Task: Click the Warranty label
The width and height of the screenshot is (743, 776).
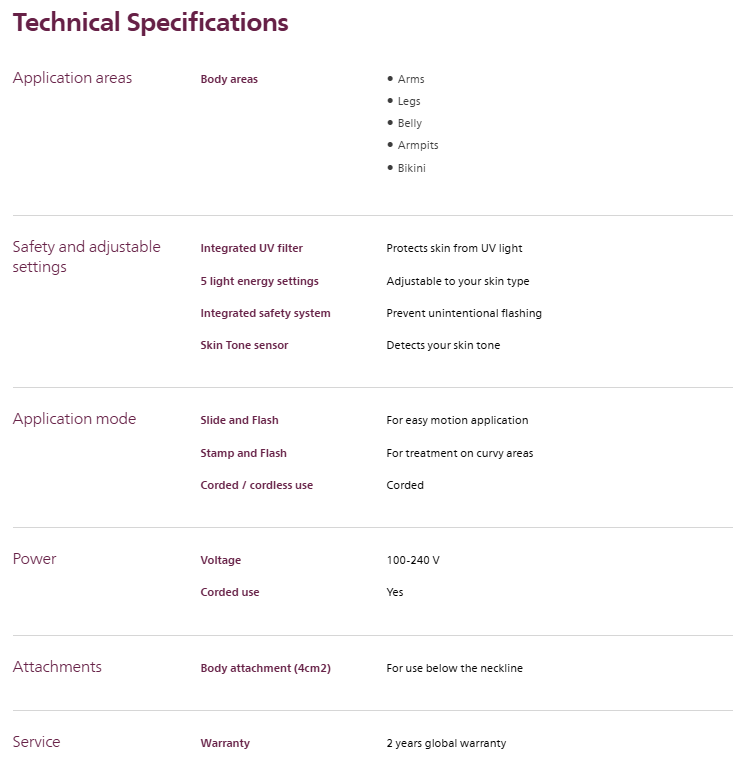Action: click(225, 743)
